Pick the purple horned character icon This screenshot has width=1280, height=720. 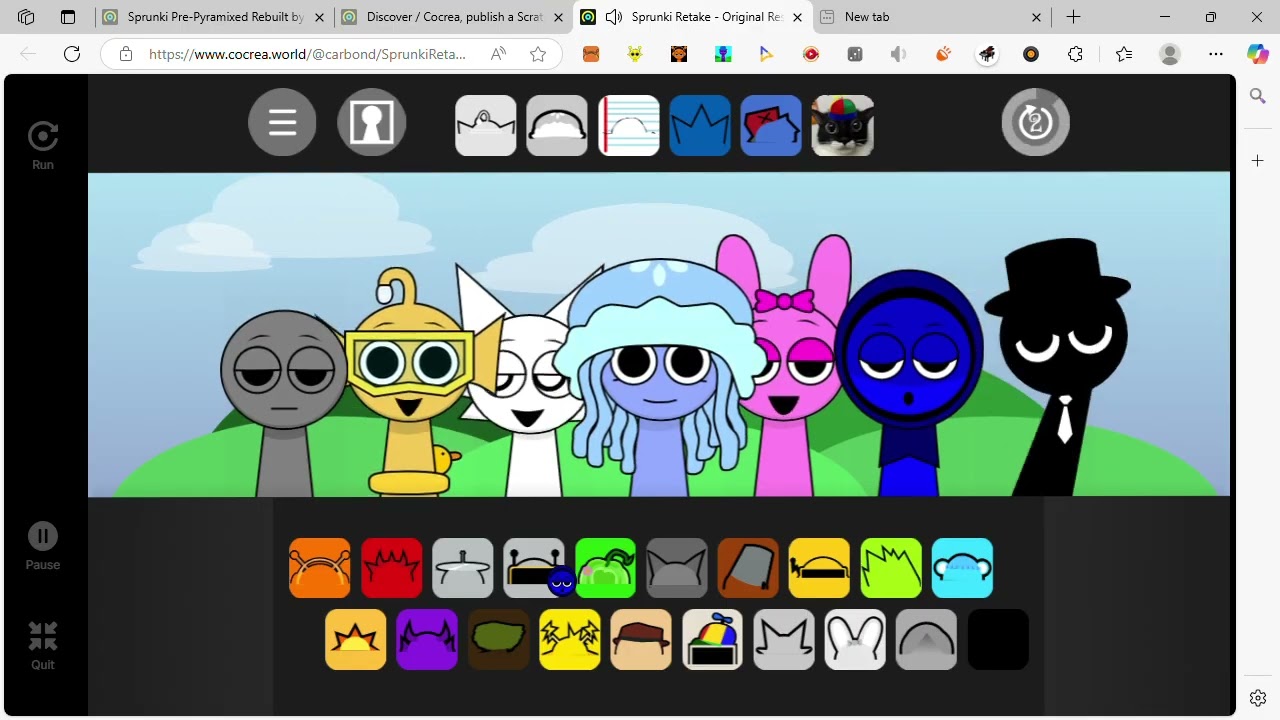point(427,640)
